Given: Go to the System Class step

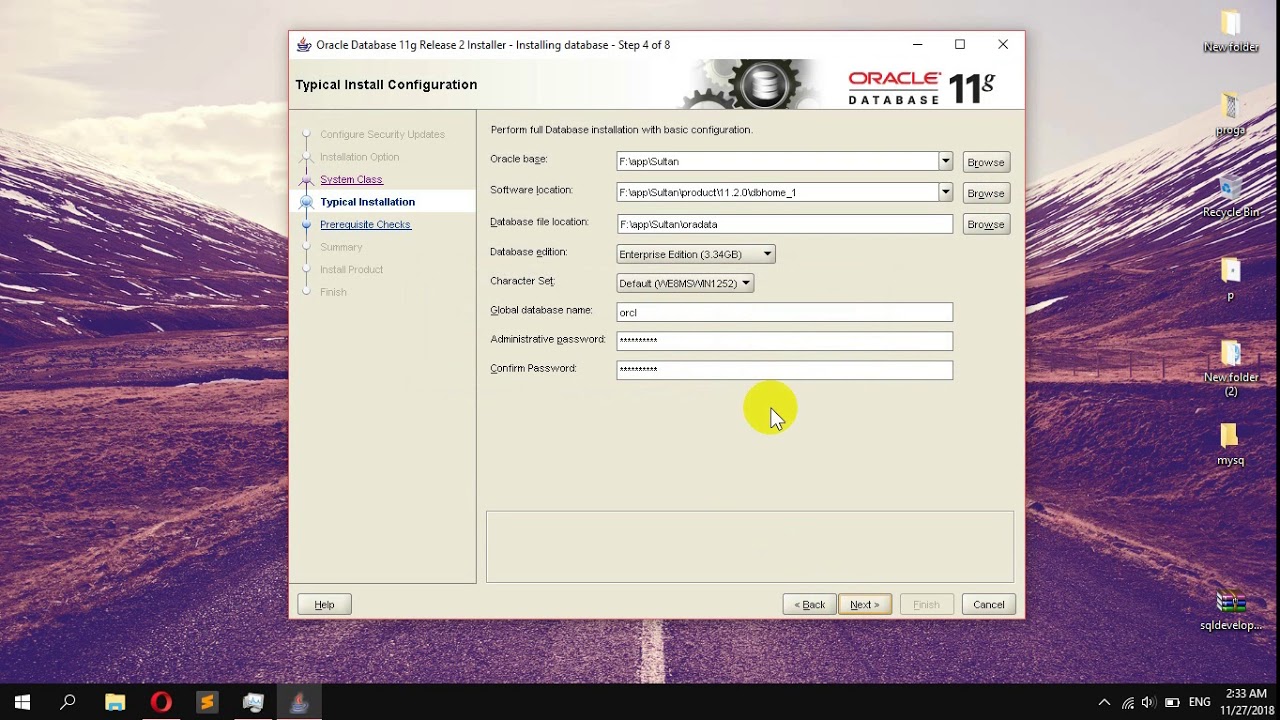Looking at the screenshot, I should point(351,179).
